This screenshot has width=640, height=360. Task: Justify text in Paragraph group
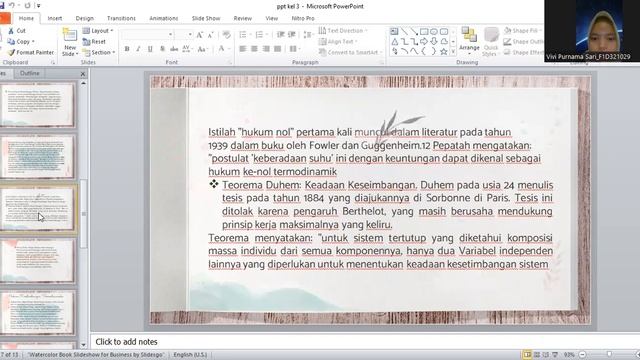point(278,49)
